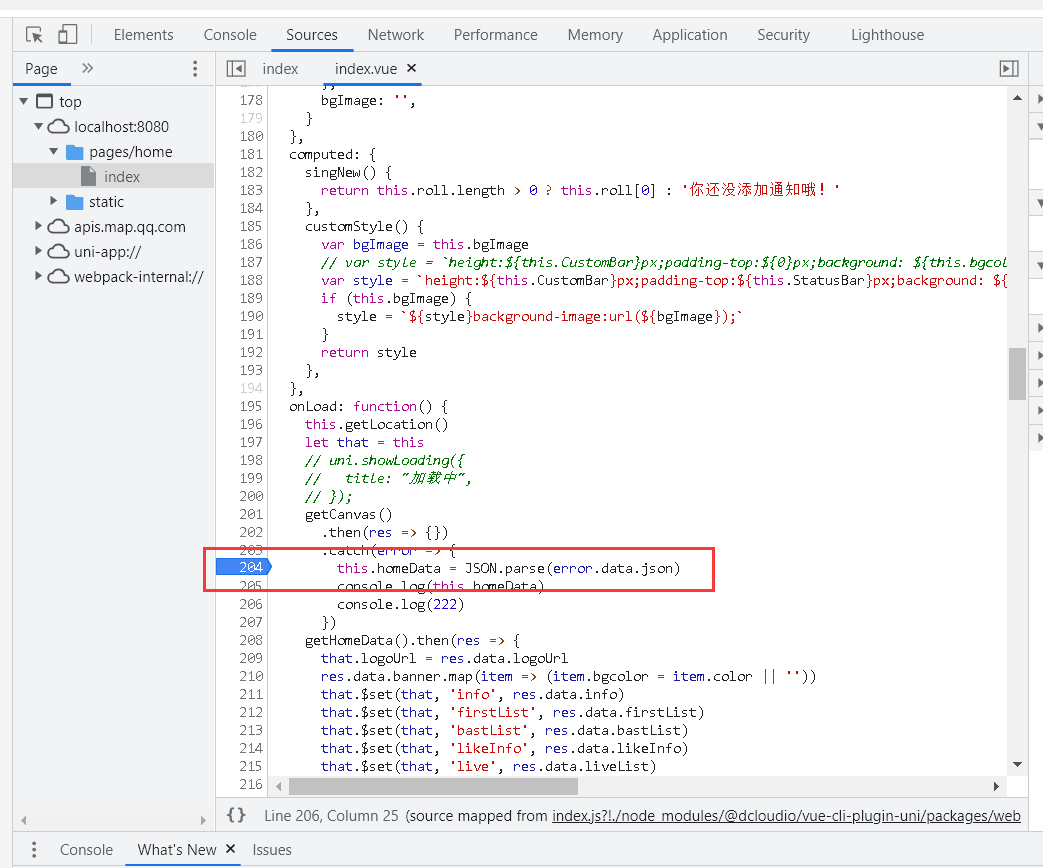The height and width of the screenshot is (868, 1043).
Task: Click the editor scroll up arrow
Action: tap(1017, 98)
